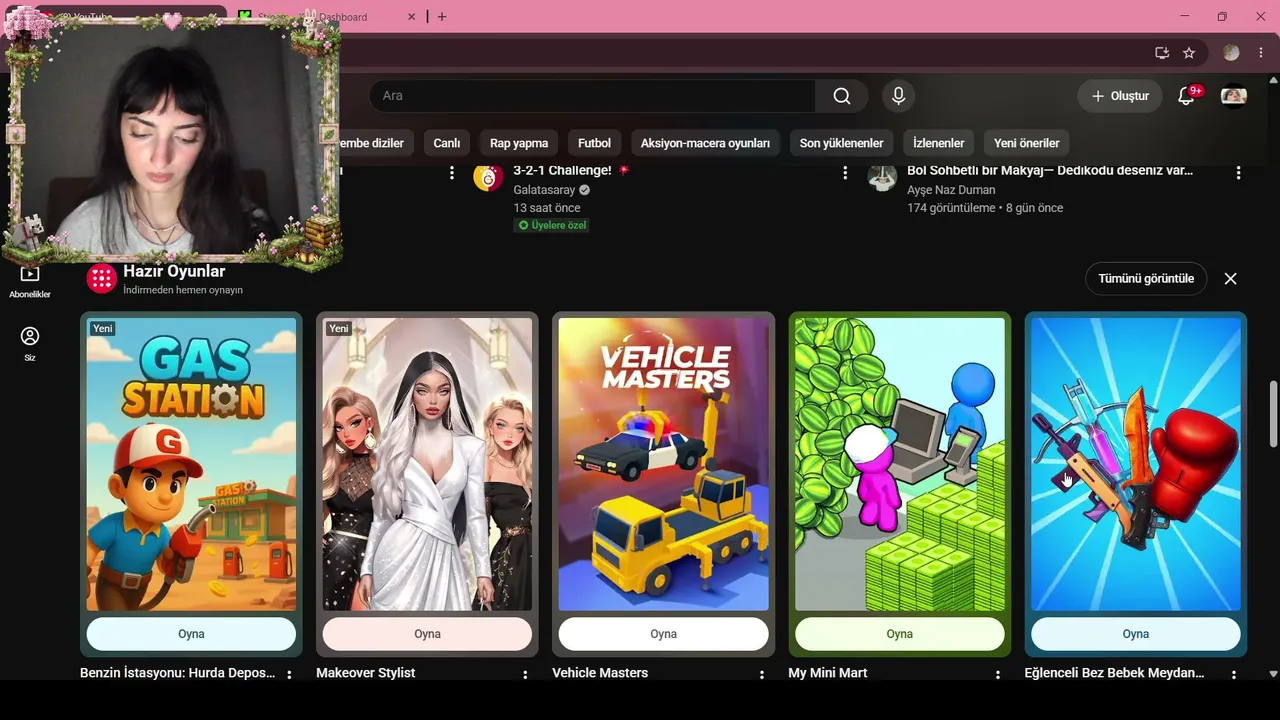Open the more options menu left of the Galatasaray avatar

pos(451,173)
